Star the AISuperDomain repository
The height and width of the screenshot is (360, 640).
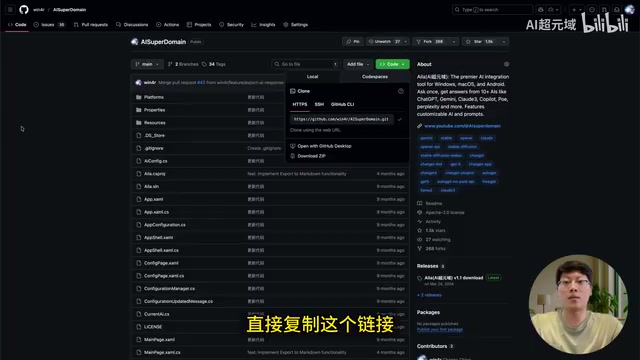coord(480,42)
